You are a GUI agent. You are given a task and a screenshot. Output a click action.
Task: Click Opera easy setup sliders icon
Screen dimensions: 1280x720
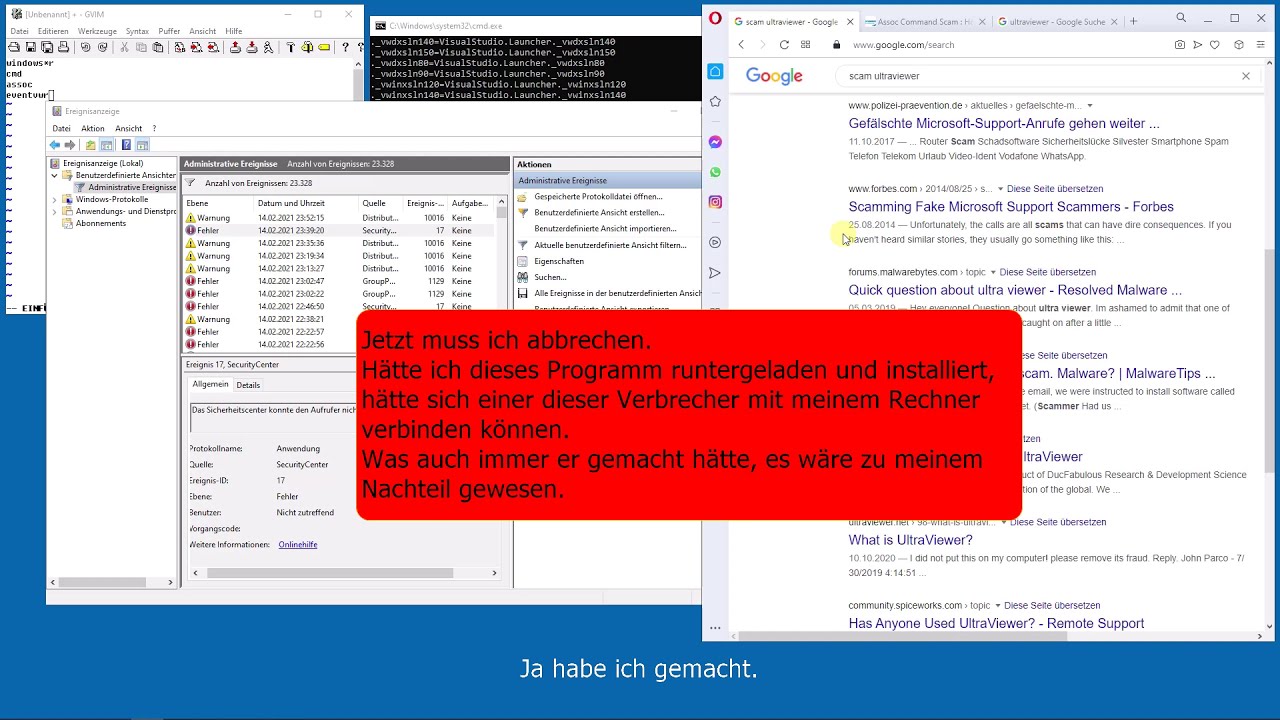(x=1261, y=45)
